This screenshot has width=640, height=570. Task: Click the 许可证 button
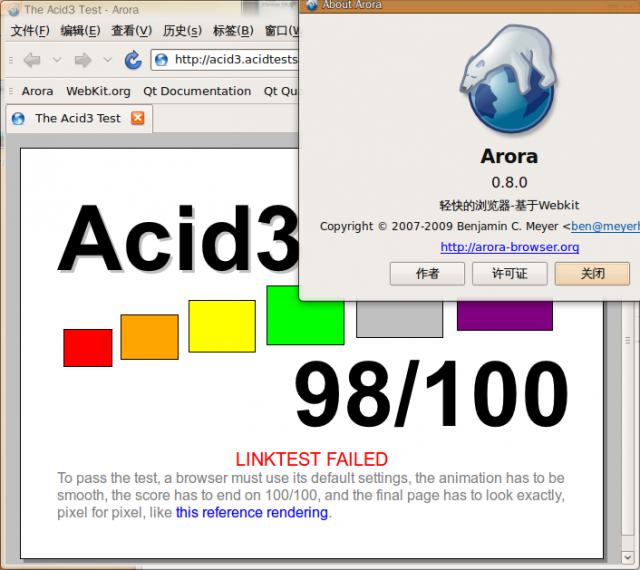tap(509, 274)
